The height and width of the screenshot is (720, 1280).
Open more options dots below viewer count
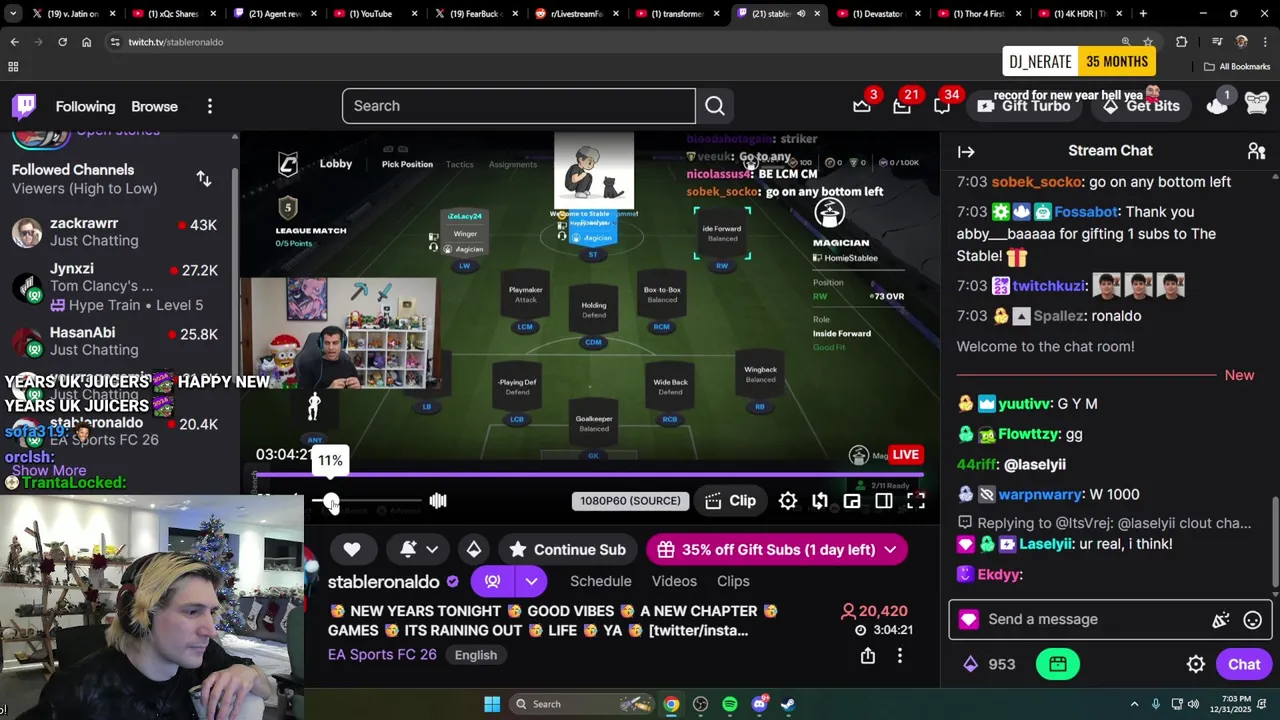coord(900,656)
